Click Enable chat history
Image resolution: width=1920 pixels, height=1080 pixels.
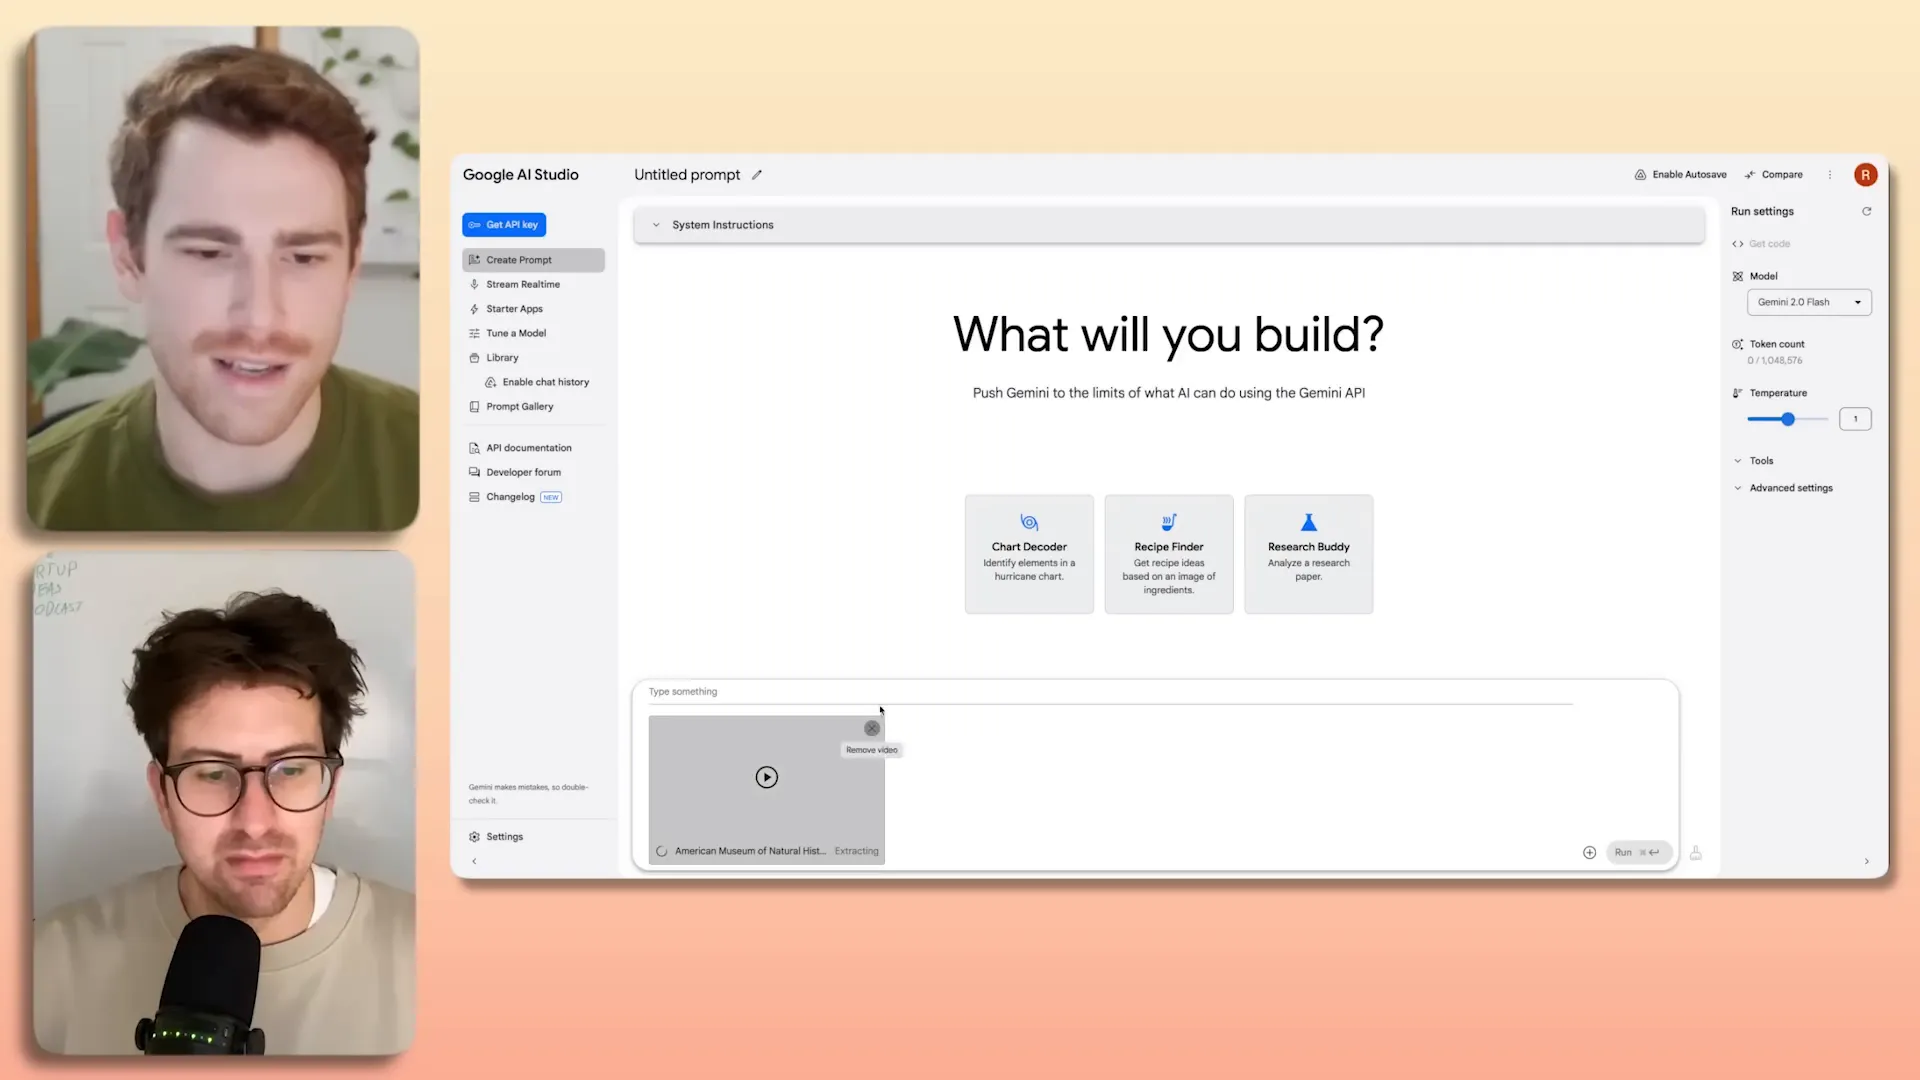tap(546, 382)
